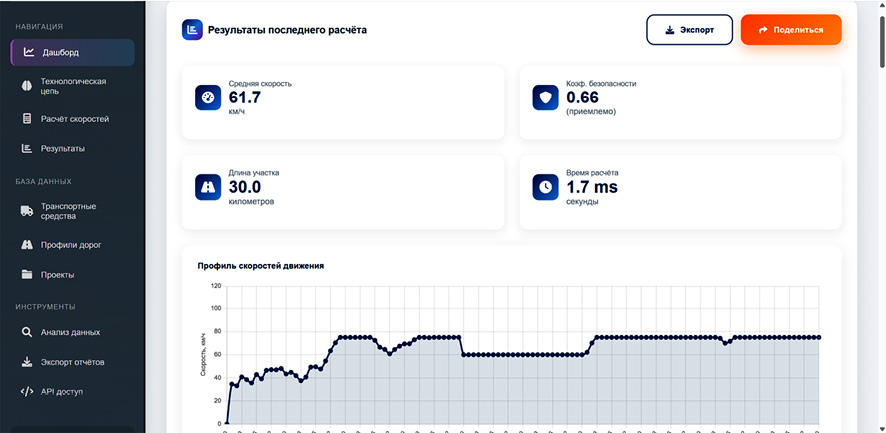Go to the Профили дорог section
The width and height of the screenshot is (886, 433).
72,245
